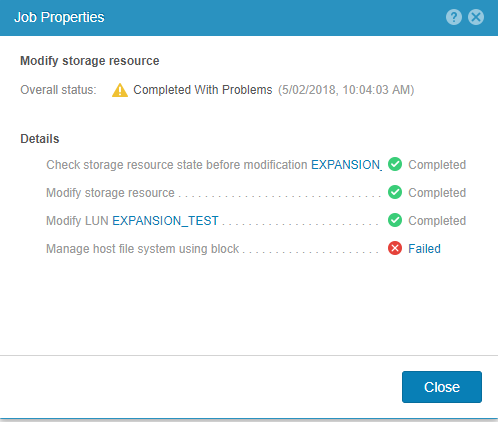The image size is (498, 422).
Task: Click the Details section heading
Action: point(40,139)
